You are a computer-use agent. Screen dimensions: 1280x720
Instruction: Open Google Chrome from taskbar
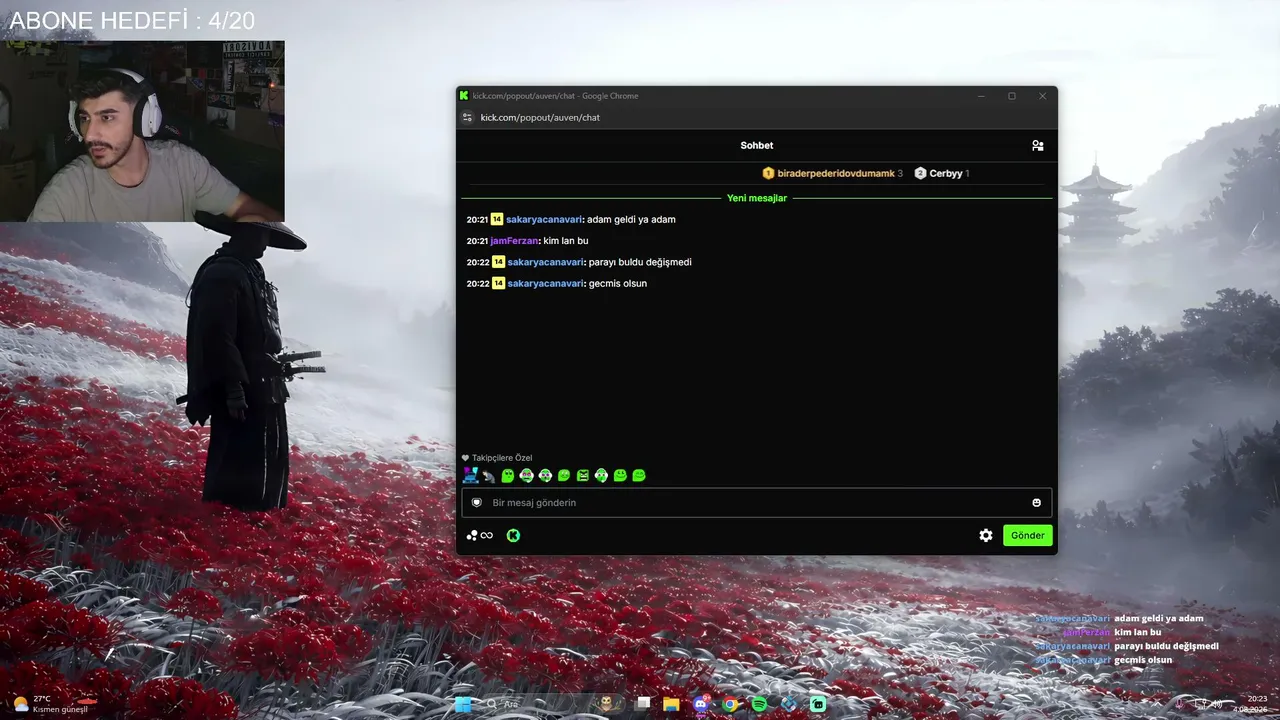730,704
